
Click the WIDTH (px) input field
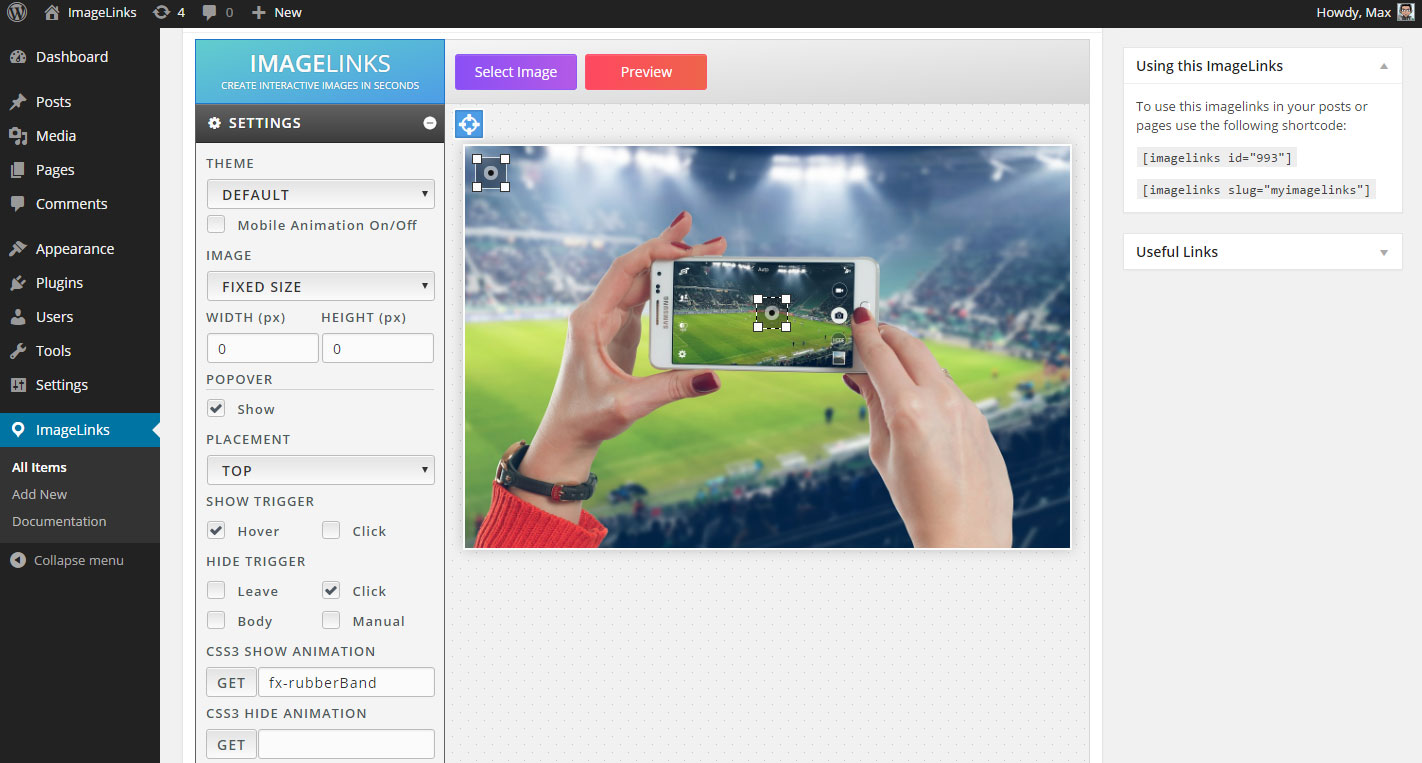(x=262, y=347)
